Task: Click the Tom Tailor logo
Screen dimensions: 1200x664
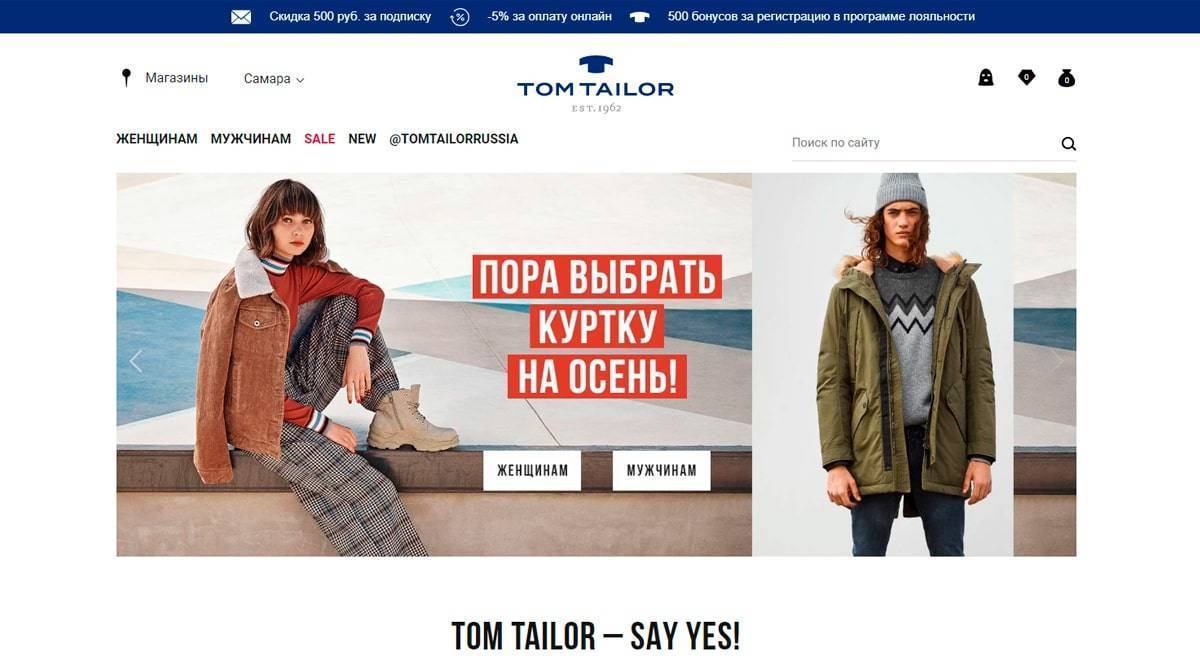Action: 595,84
